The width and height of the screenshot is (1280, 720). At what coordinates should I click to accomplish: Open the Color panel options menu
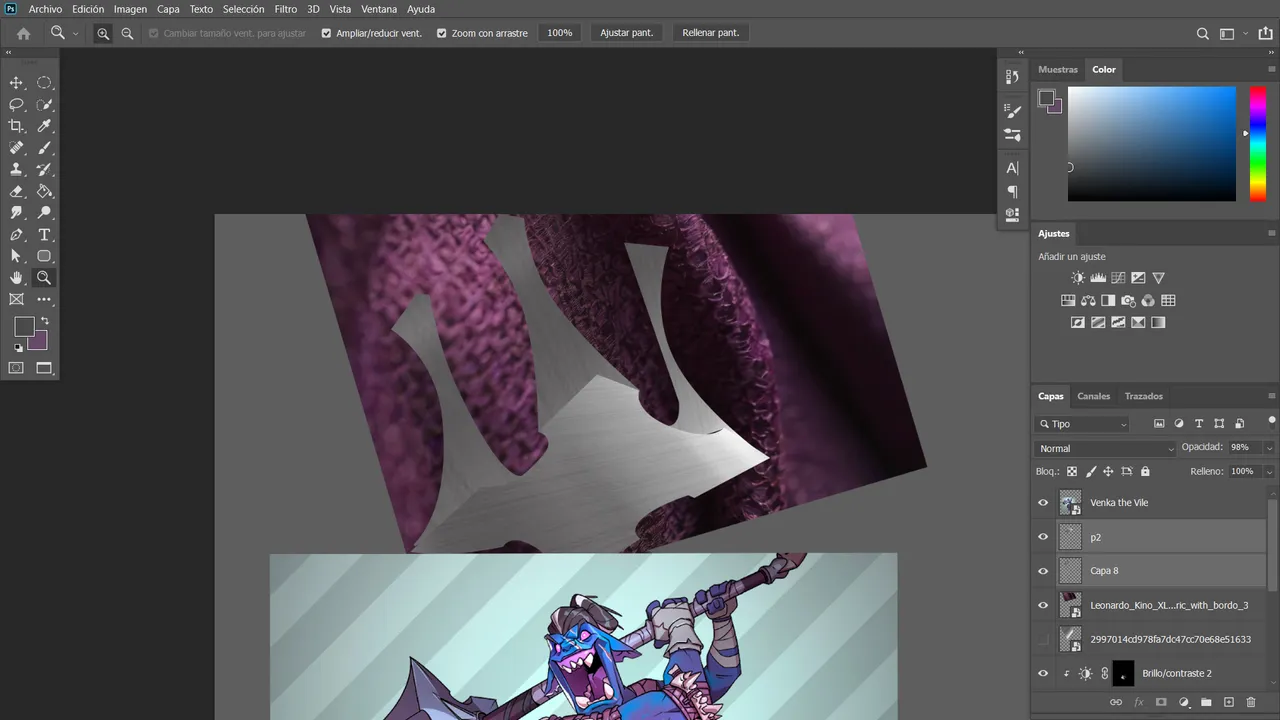1271,69
